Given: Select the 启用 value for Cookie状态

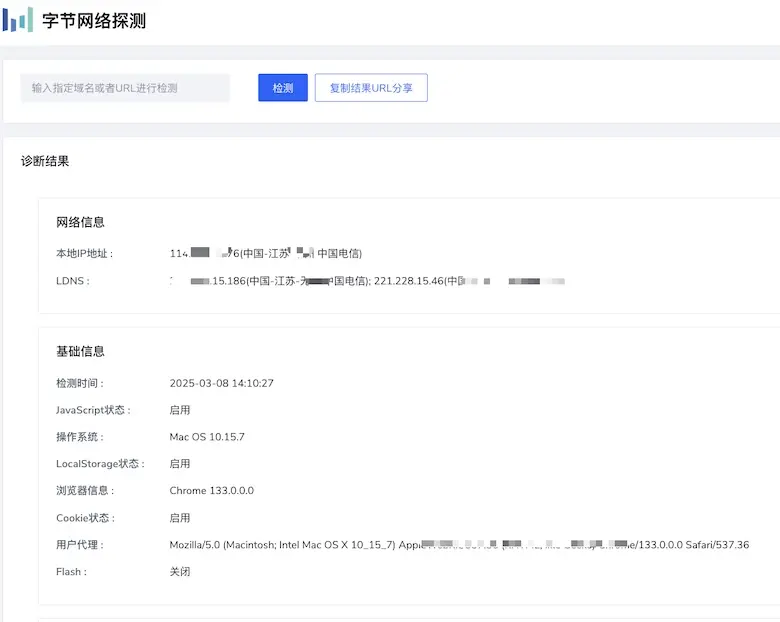Looking at the screenshot, I should coord(180,518).
